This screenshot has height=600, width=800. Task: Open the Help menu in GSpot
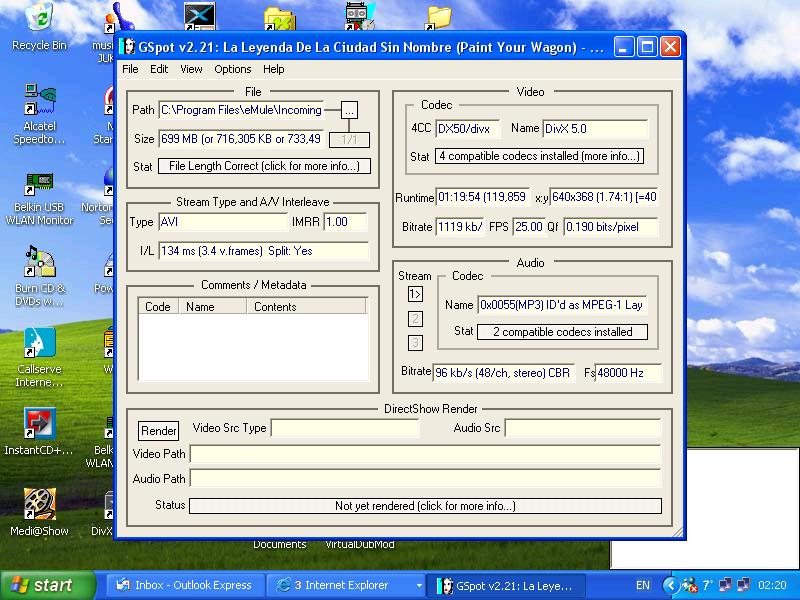pyautogui.click(x=273, y=69)
